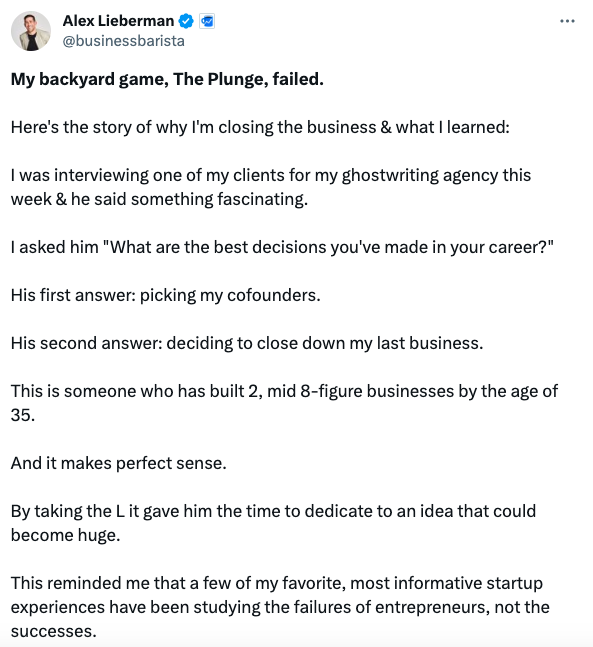Image resolution: width=593 pixels, height=647 pixels.
Task: Click the affiliate badge next to the checkmark
Action: [207, 21]
